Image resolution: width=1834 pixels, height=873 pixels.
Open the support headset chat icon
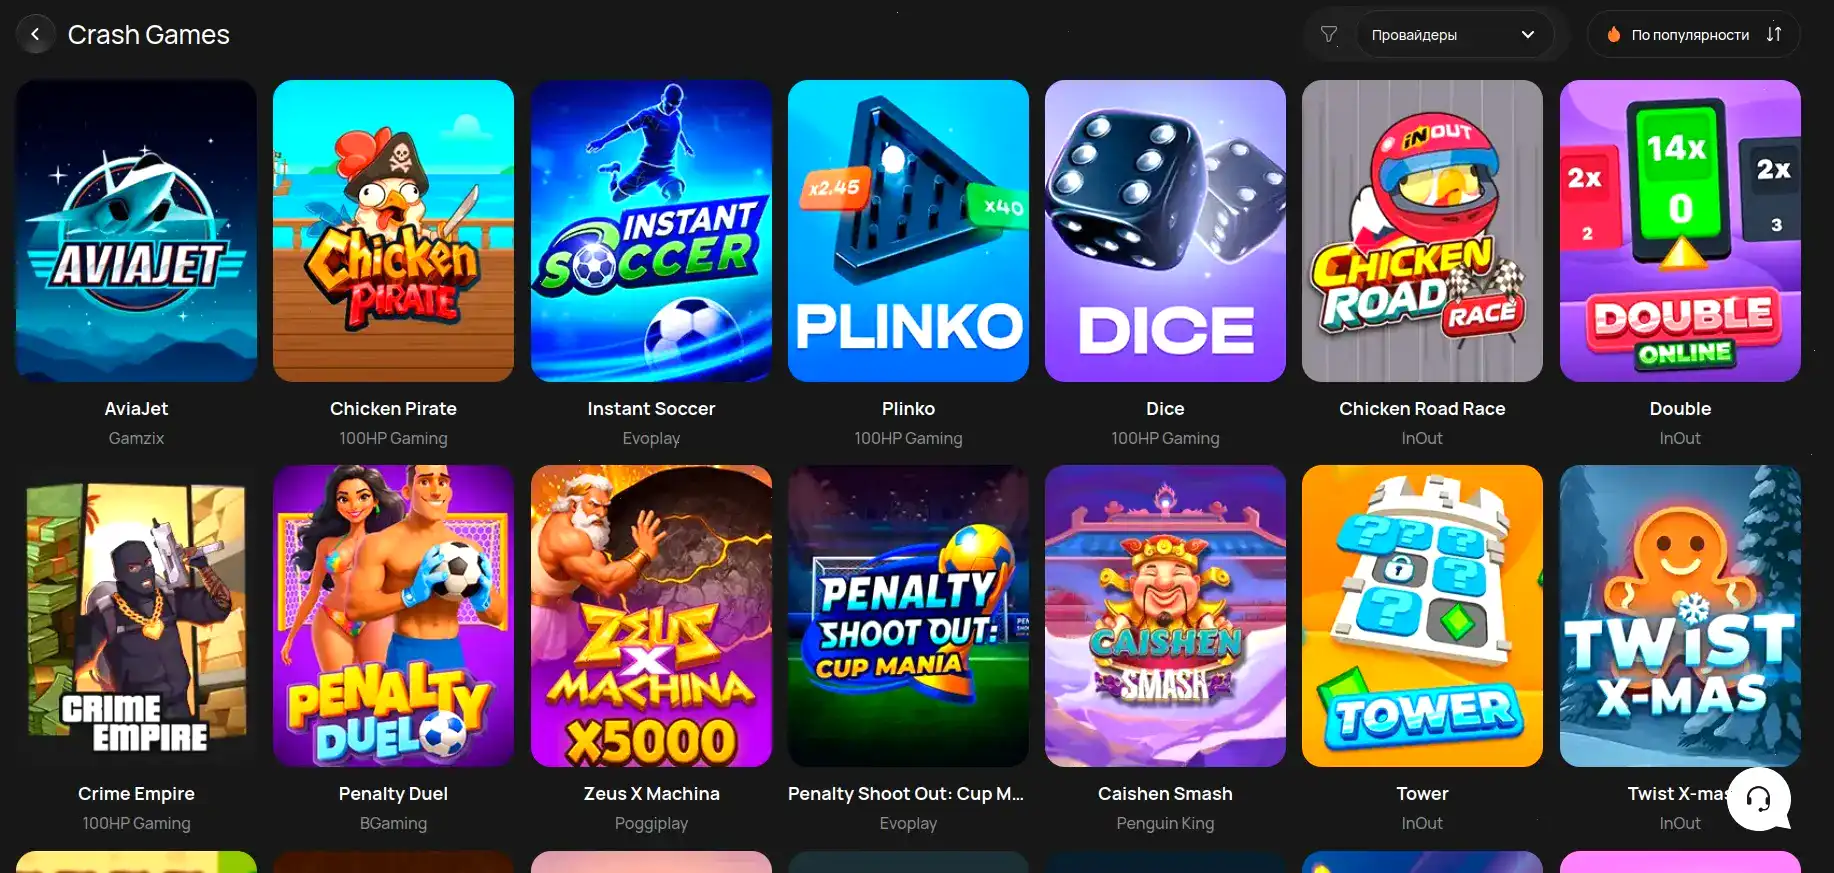point(1758,799)
